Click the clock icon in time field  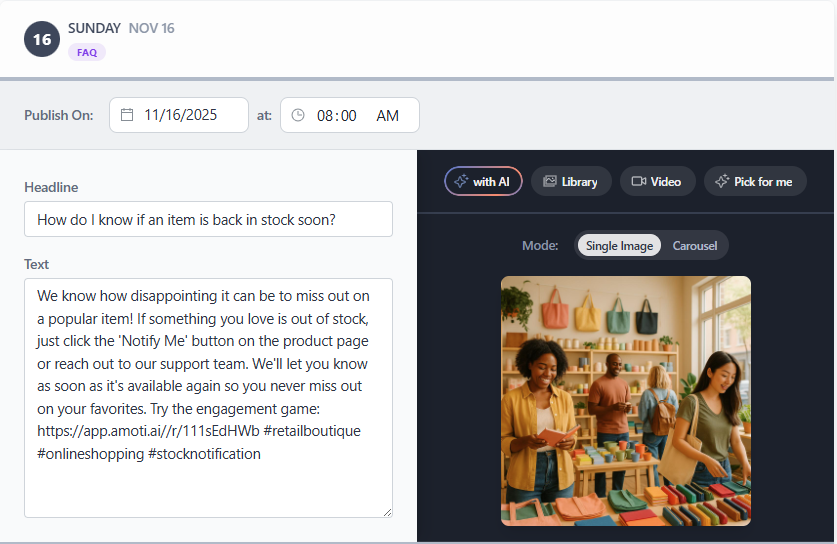tap(298, 115)
